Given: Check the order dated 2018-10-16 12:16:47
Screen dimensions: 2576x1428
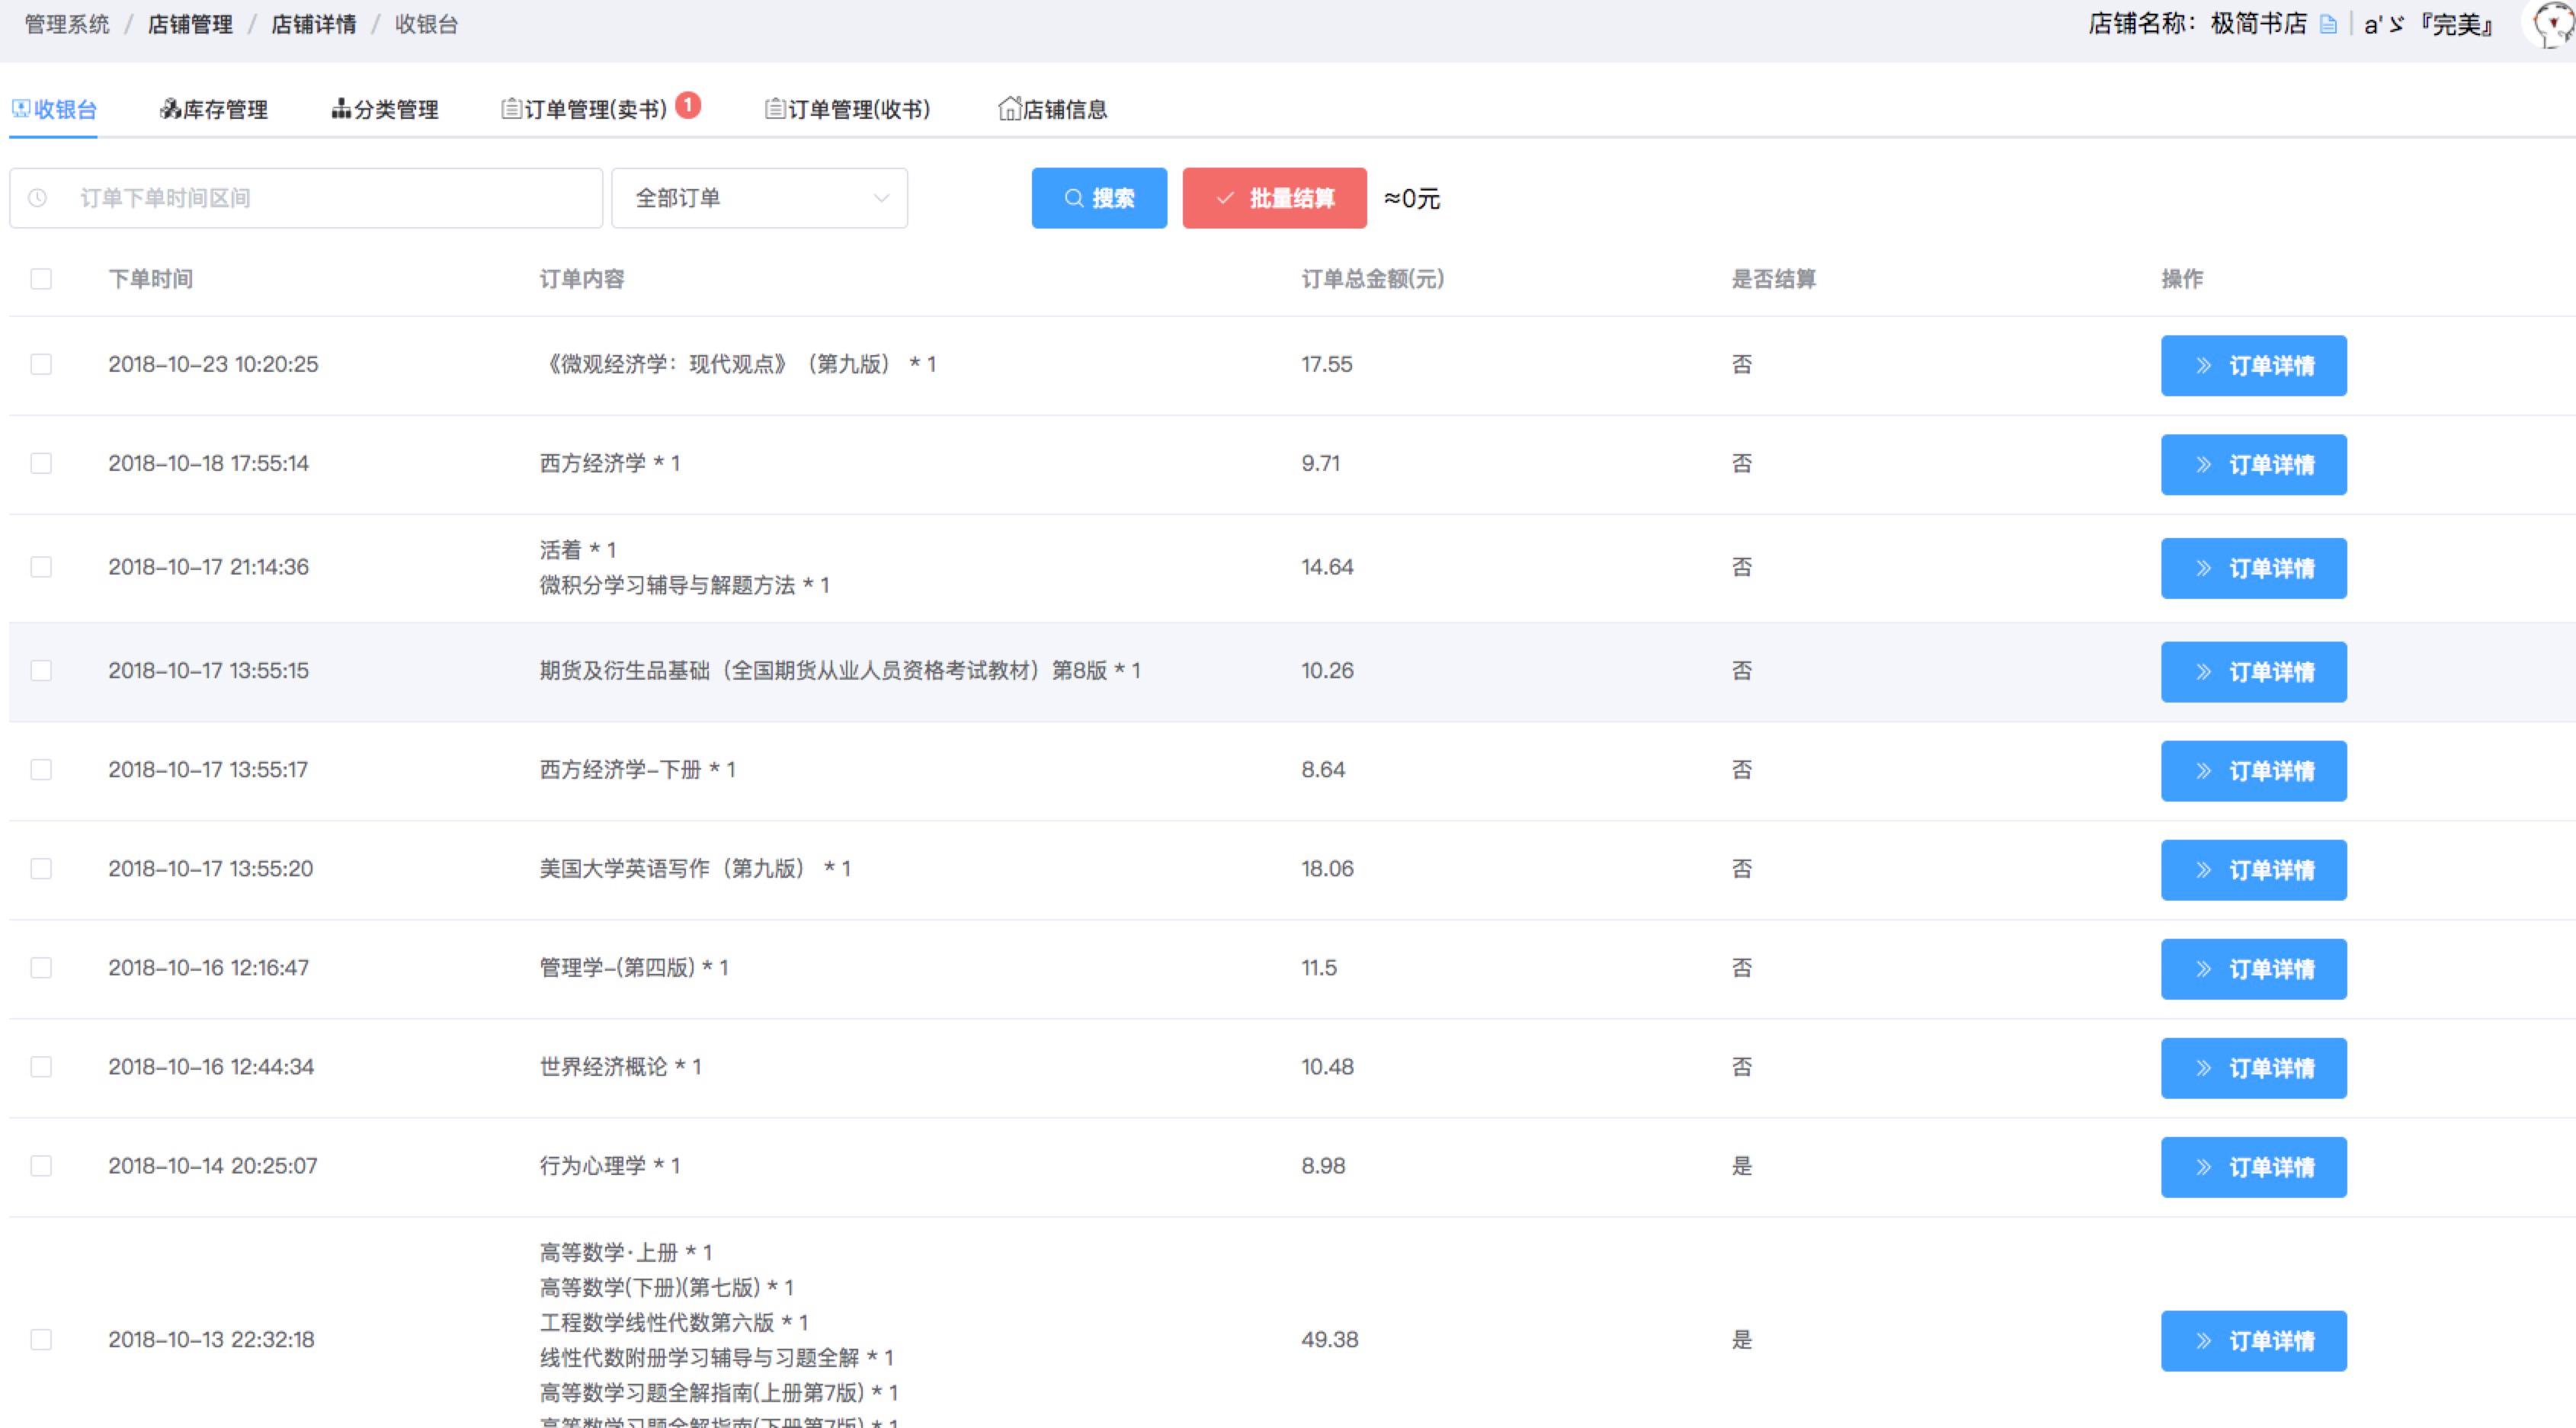Looking at the screenshot, I should tap(41, 967).
